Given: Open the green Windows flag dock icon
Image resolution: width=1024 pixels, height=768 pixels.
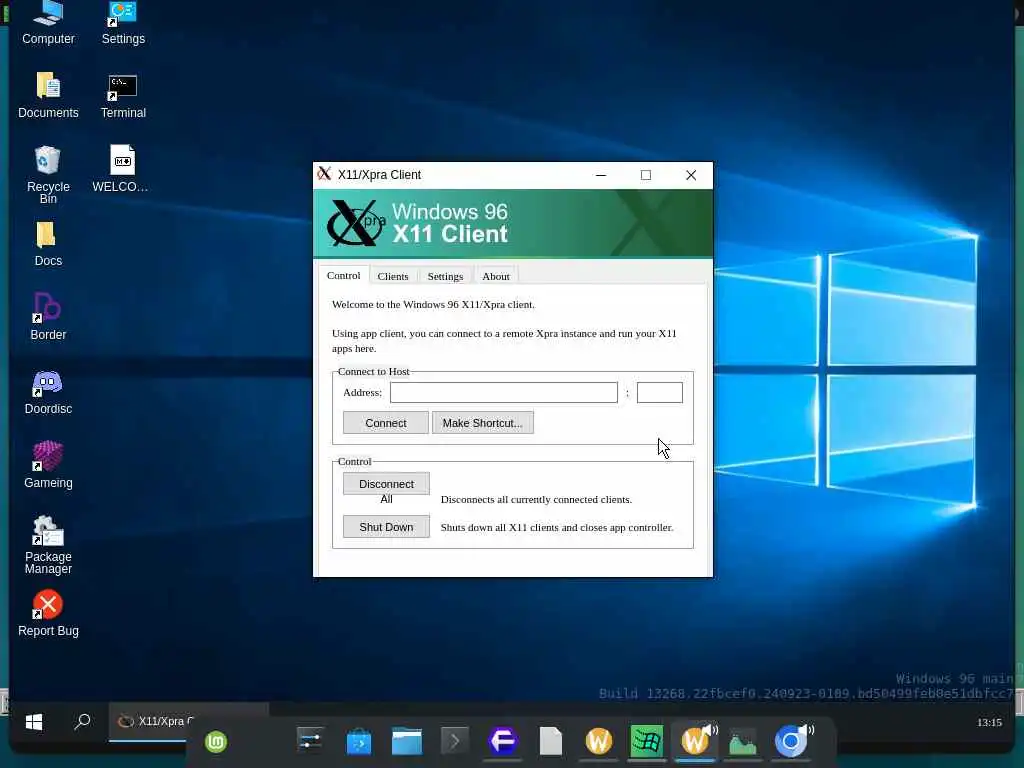Looking at the screenshot, I should (647, 741).
